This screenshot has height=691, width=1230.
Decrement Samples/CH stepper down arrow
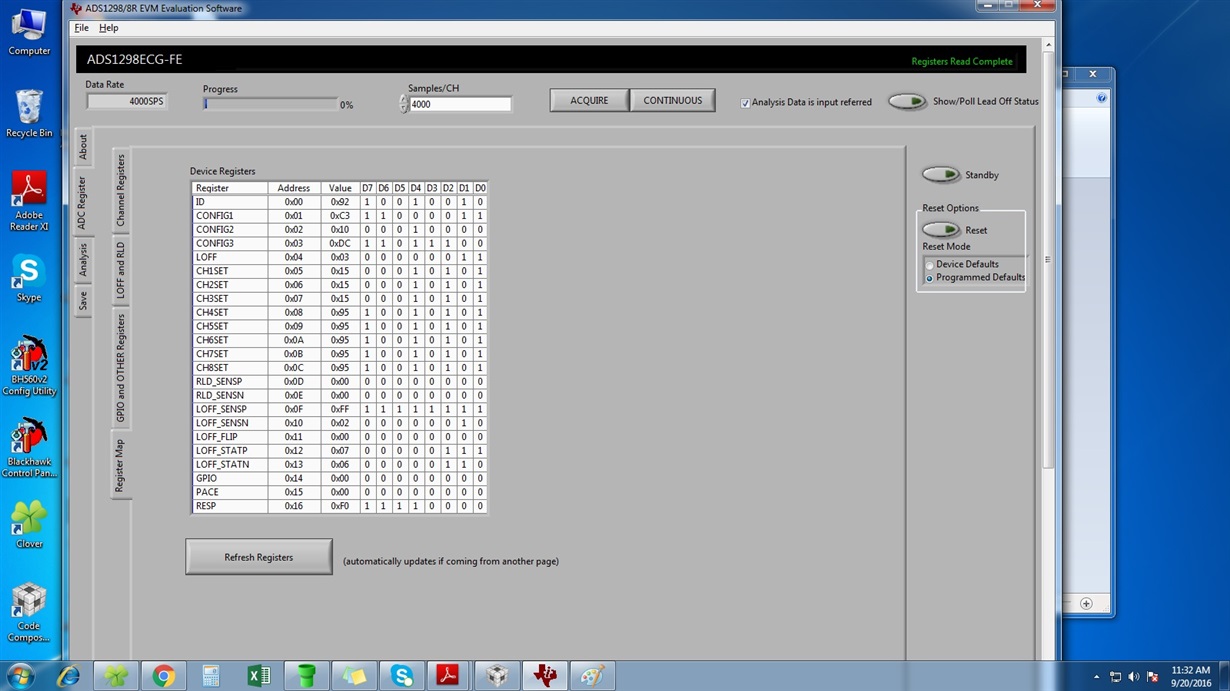tap(404, 108)
